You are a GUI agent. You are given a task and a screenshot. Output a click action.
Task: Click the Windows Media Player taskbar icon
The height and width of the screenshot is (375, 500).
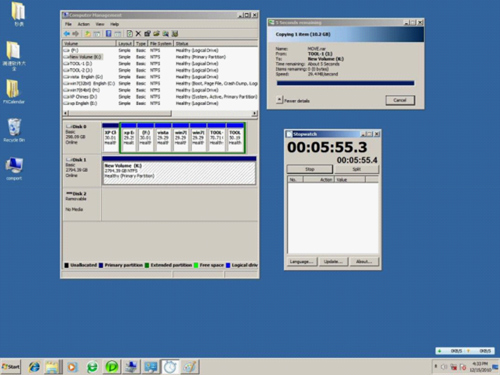(x=72, y=367)
